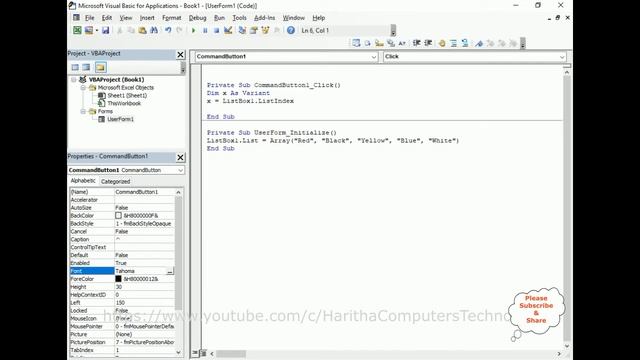Open the File menu
640x360 pixels.
89,18
